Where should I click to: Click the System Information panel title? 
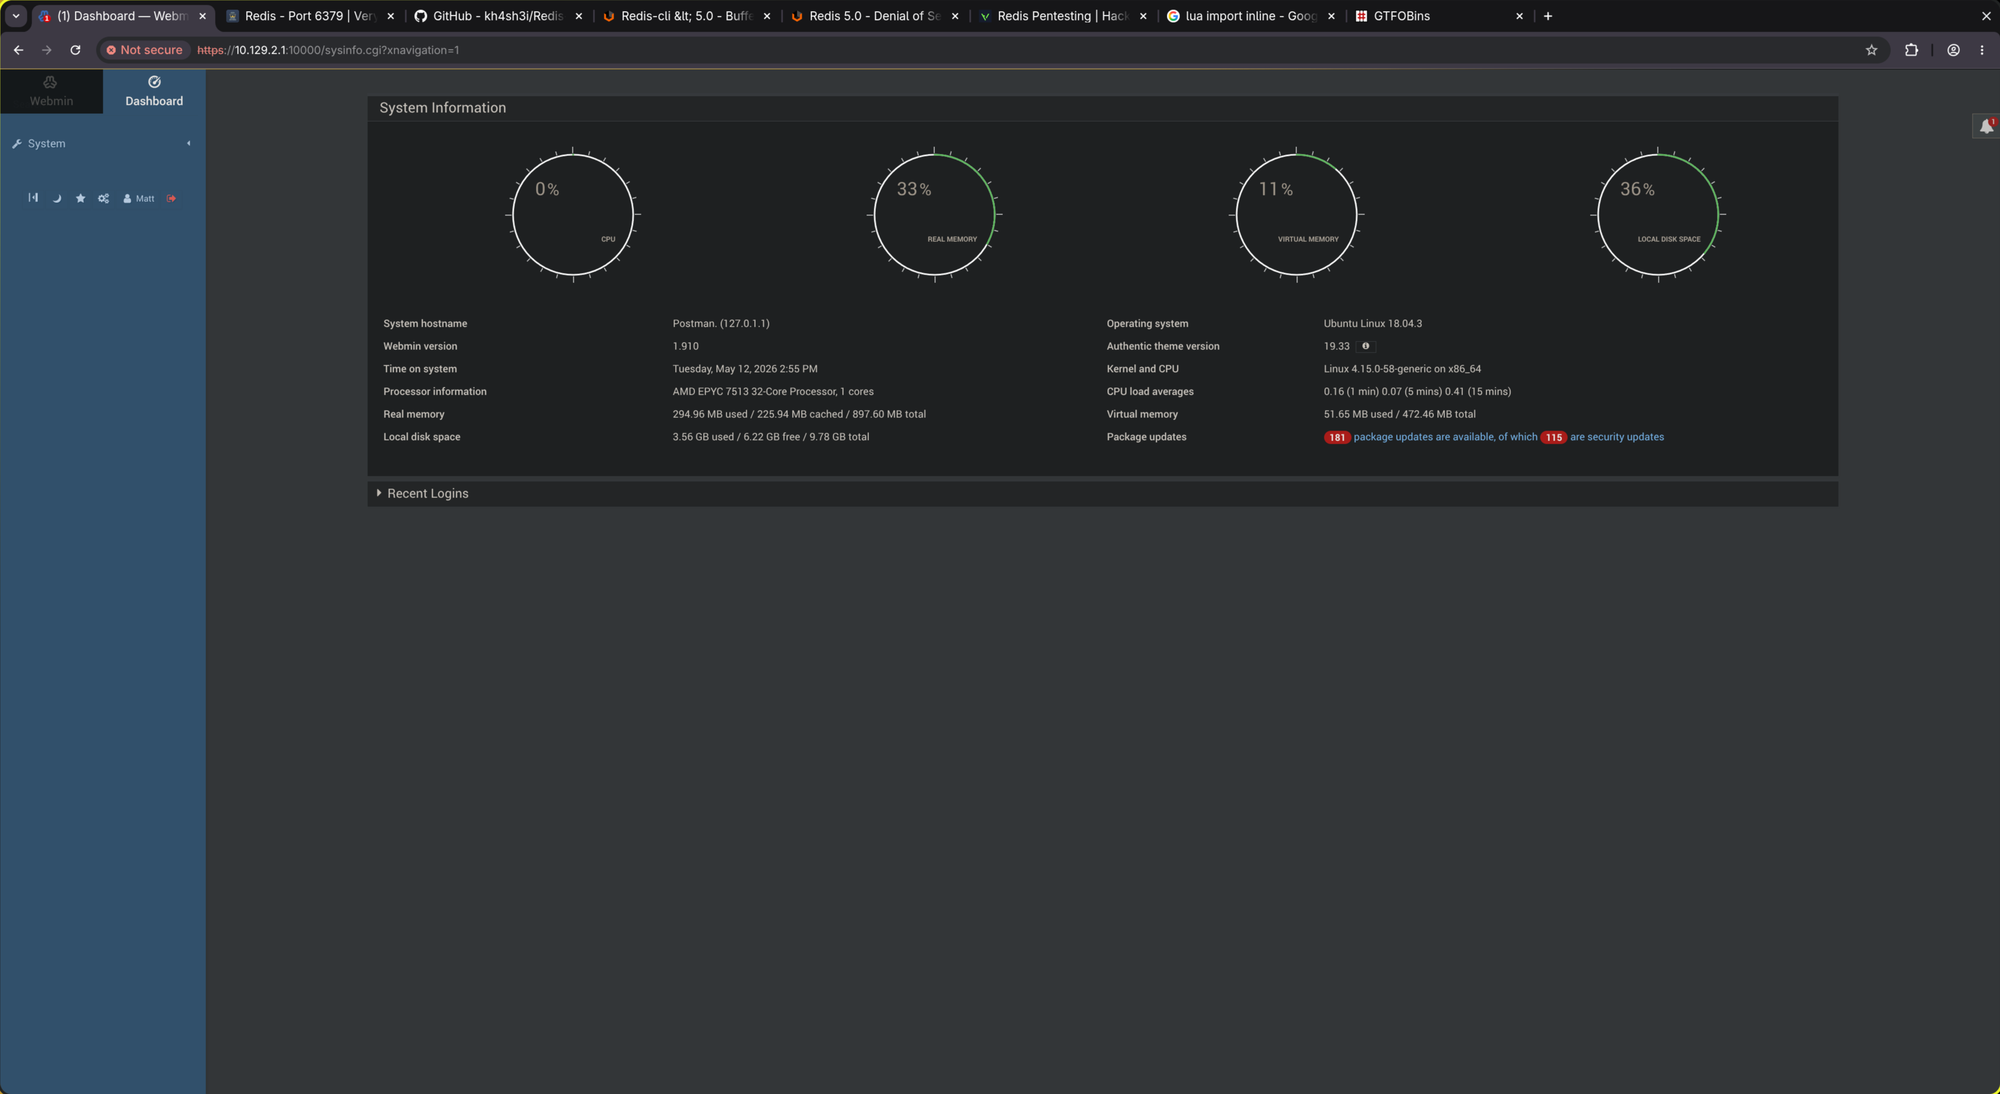click(x=442, y=108)
